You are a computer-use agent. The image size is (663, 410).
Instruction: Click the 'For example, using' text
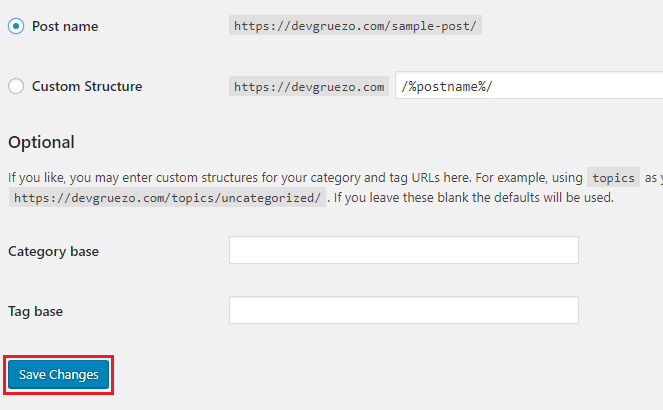click(529, 178)
